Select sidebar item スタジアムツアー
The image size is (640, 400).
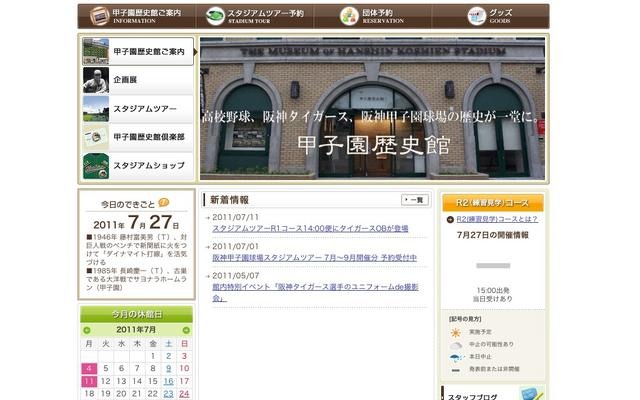click(138, 109)
